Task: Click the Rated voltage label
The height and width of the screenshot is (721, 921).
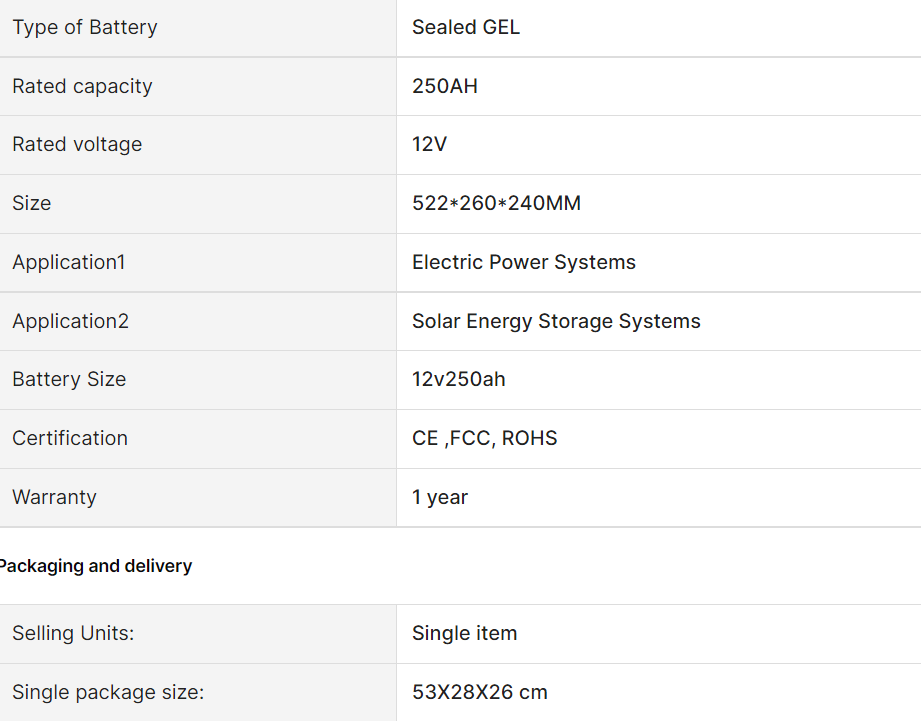Action: pyautogui.click(x=77, y=144)
